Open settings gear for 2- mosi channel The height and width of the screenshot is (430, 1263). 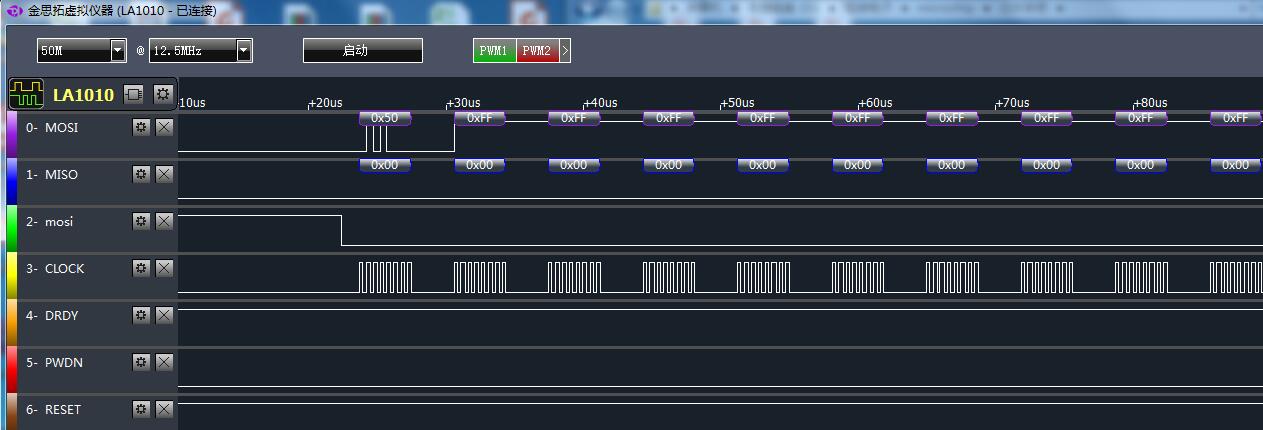click(x=141, y=221)
